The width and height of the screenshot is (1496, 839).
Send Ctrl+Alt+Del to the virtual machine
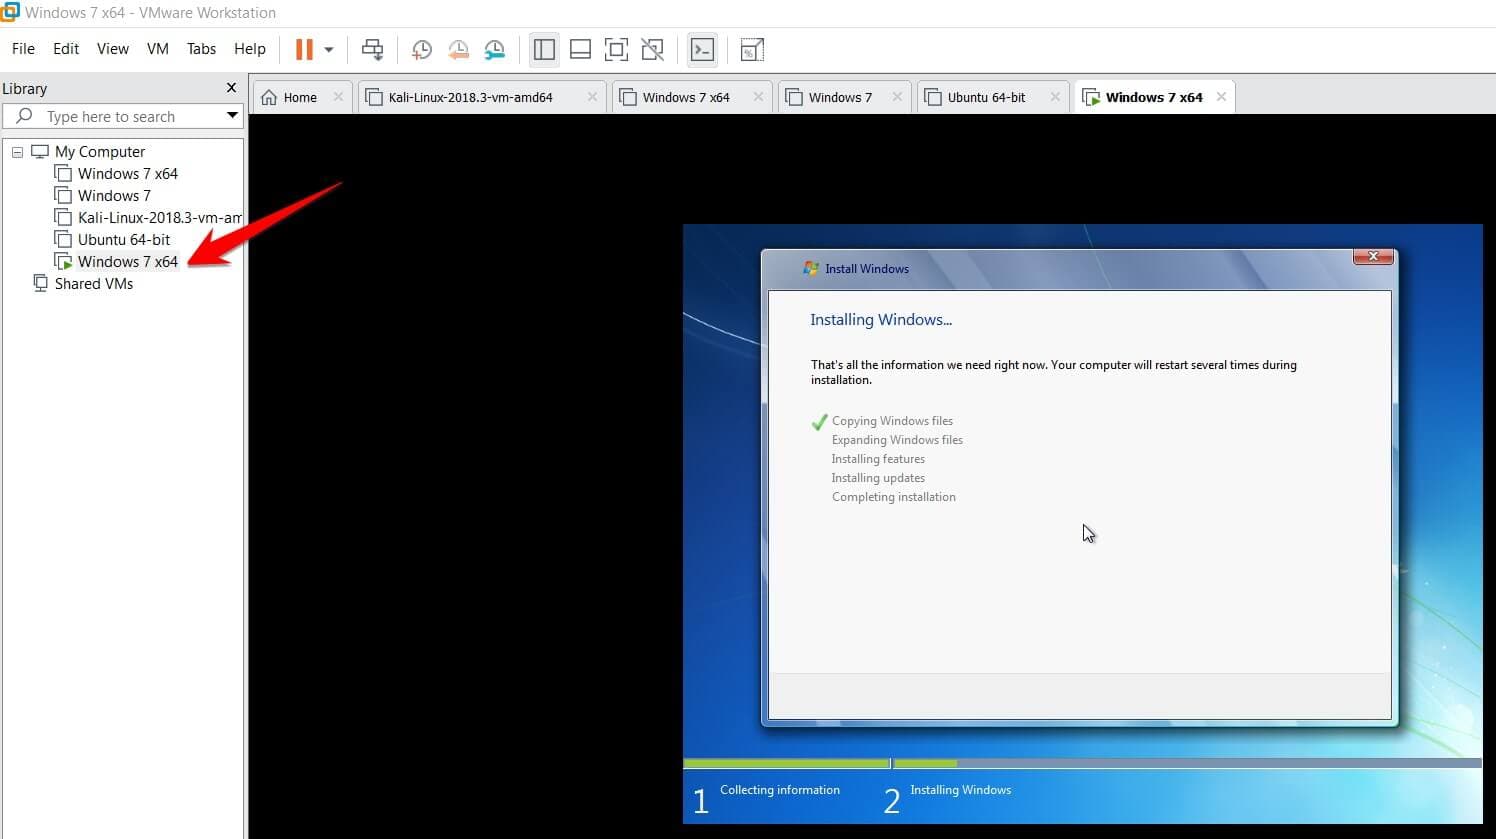[x=372, y=49]
